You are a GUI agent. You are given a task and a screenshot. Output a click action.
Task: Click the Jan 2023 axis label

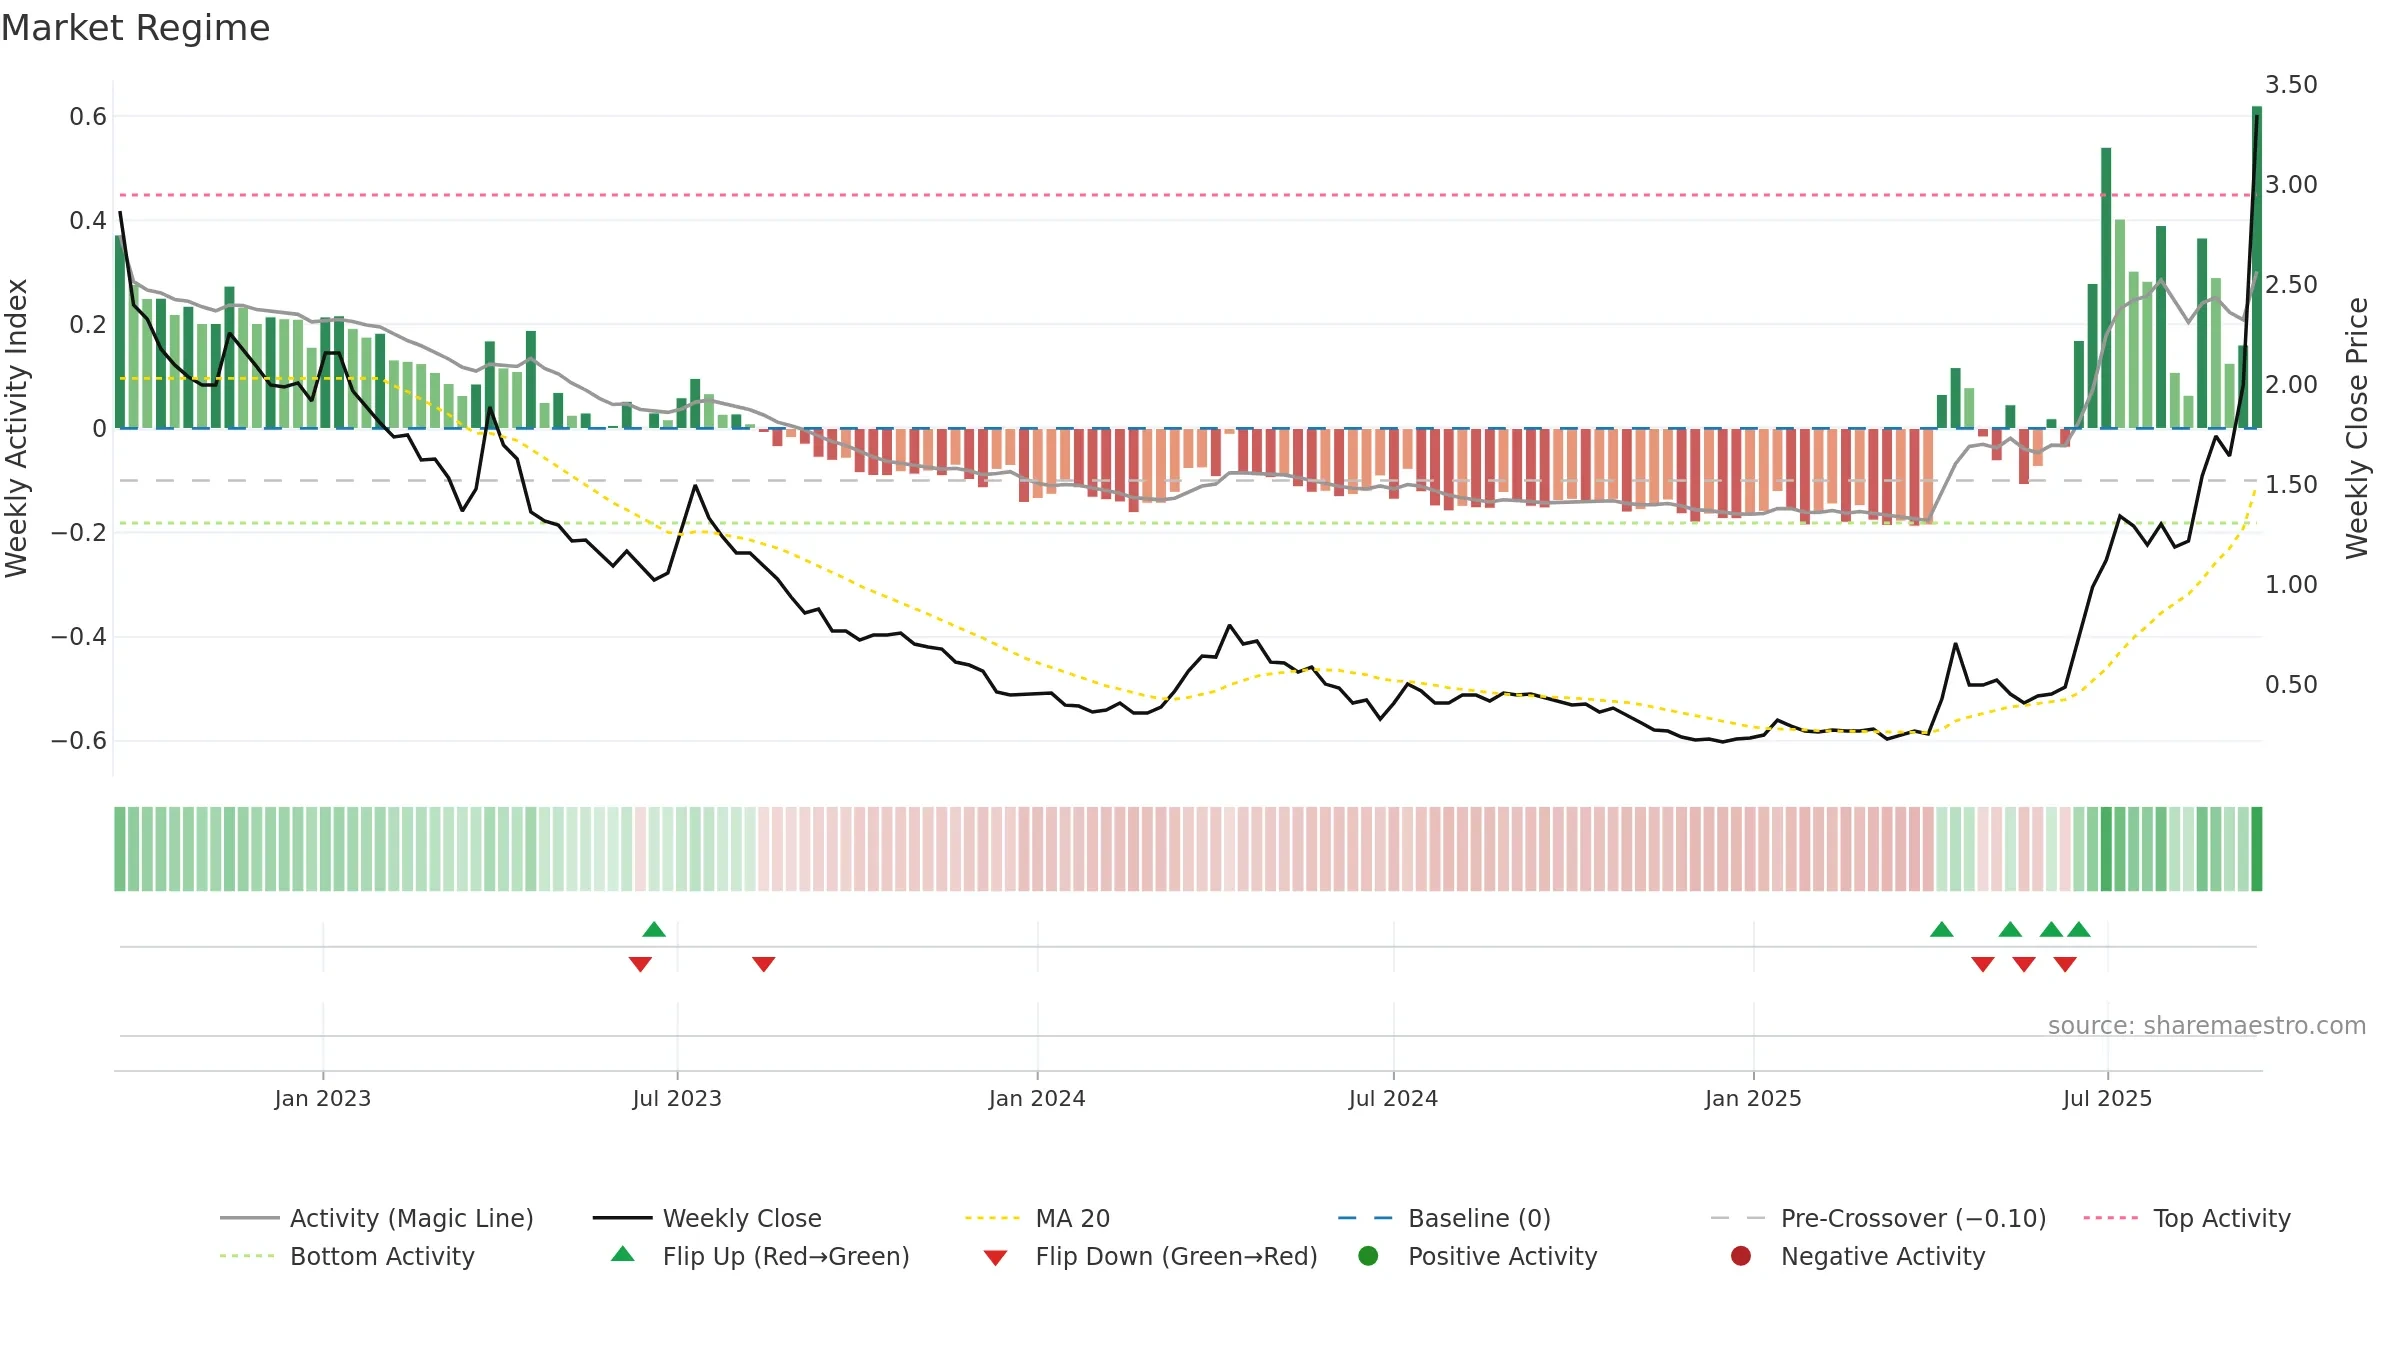[x=323, y=1098]
